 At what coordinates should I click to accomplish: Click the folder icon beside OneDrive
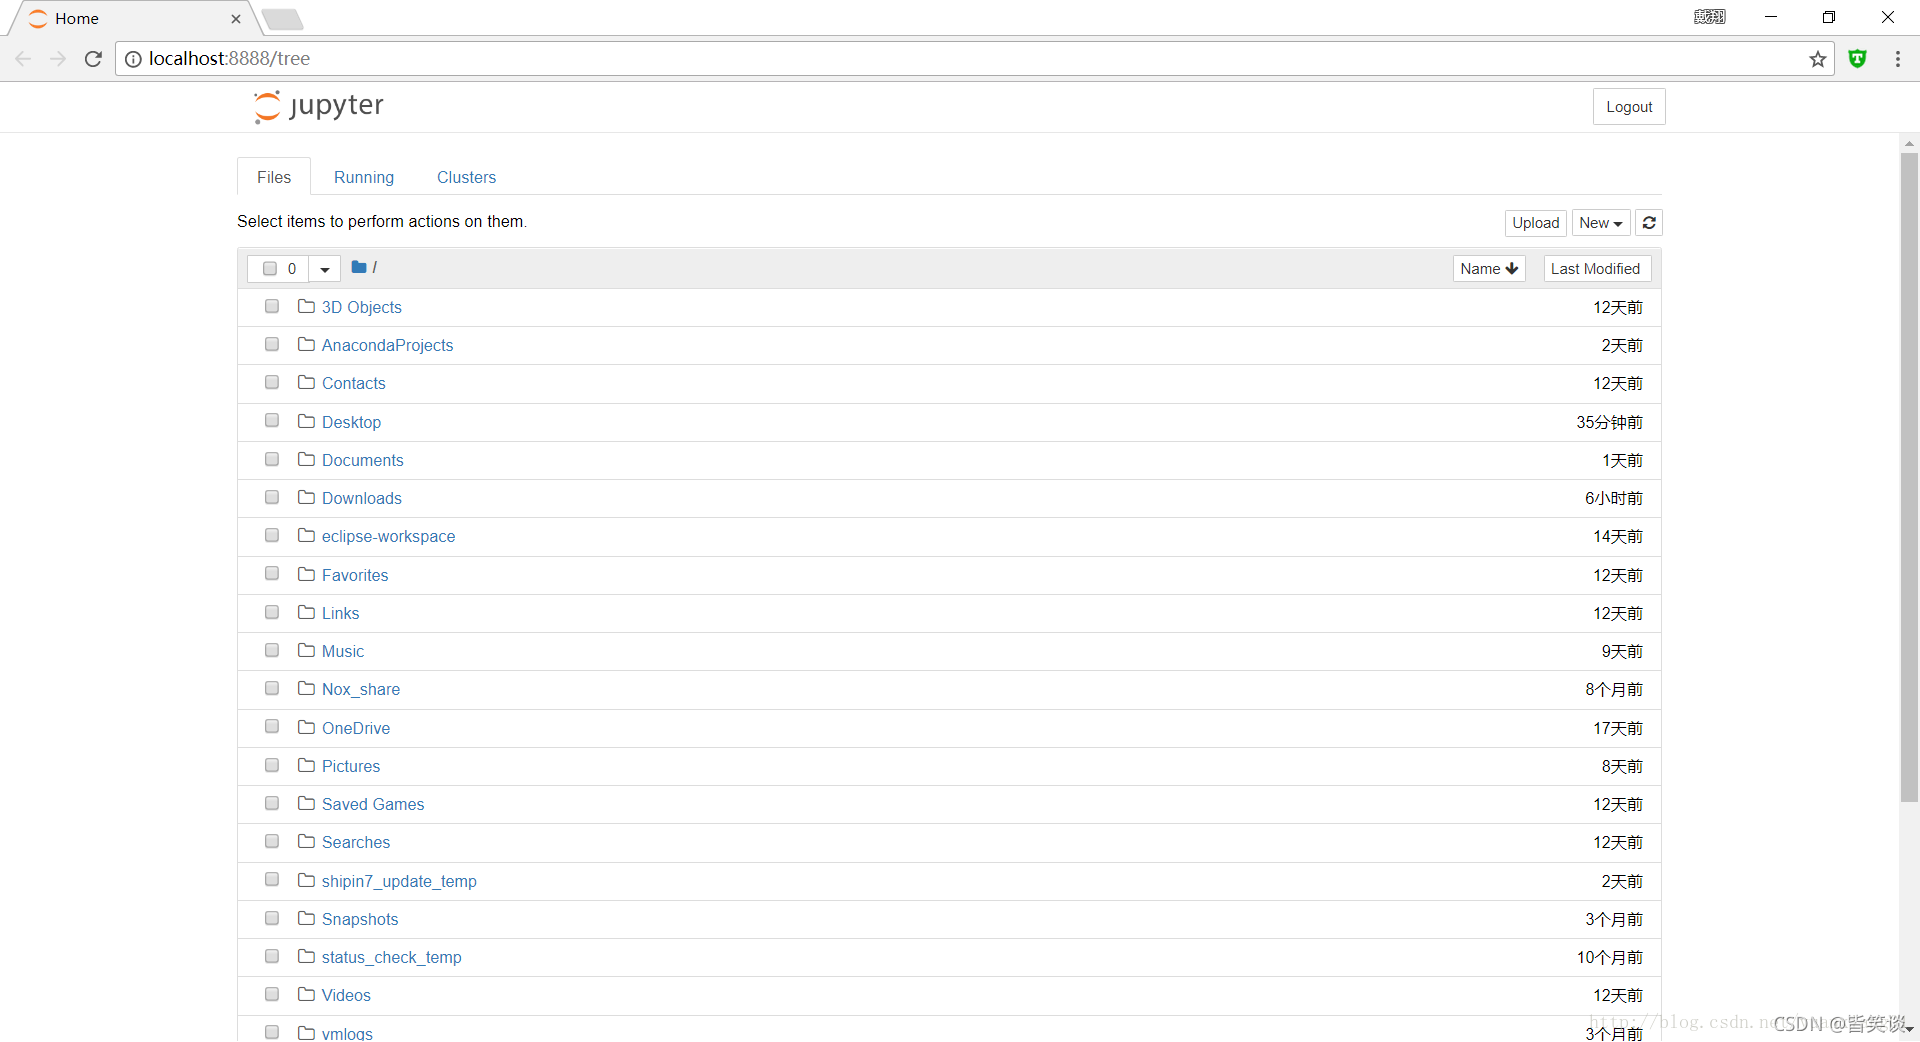306,727
